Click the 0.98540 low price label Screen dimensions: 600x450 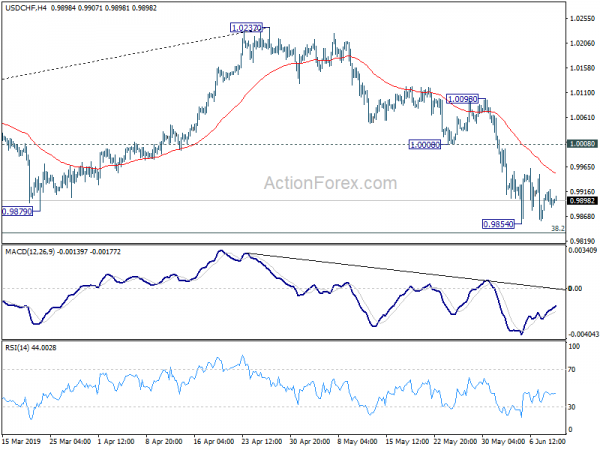498,224
